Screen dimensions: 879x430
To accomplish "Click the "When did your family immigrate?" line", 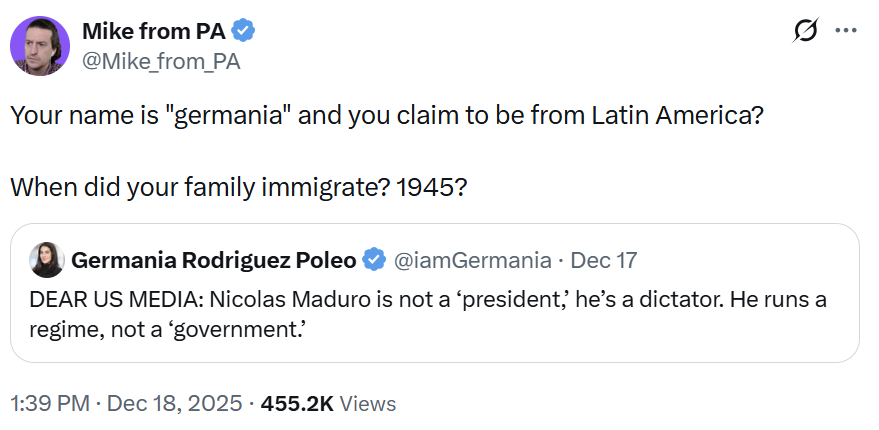I will point(237,186).
